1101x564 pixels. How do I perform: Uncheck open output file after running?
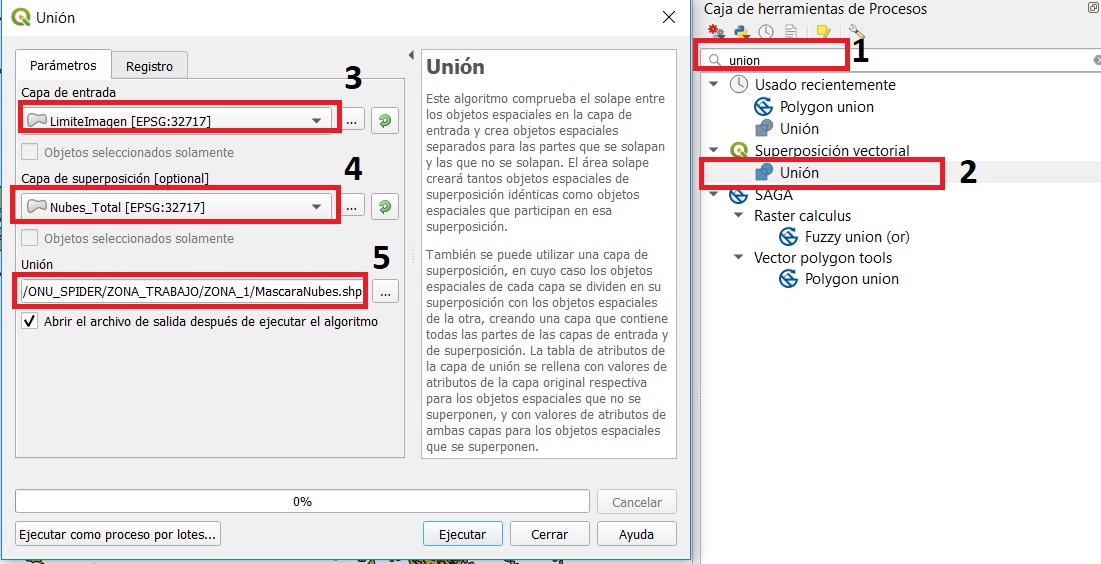point(30,322)
